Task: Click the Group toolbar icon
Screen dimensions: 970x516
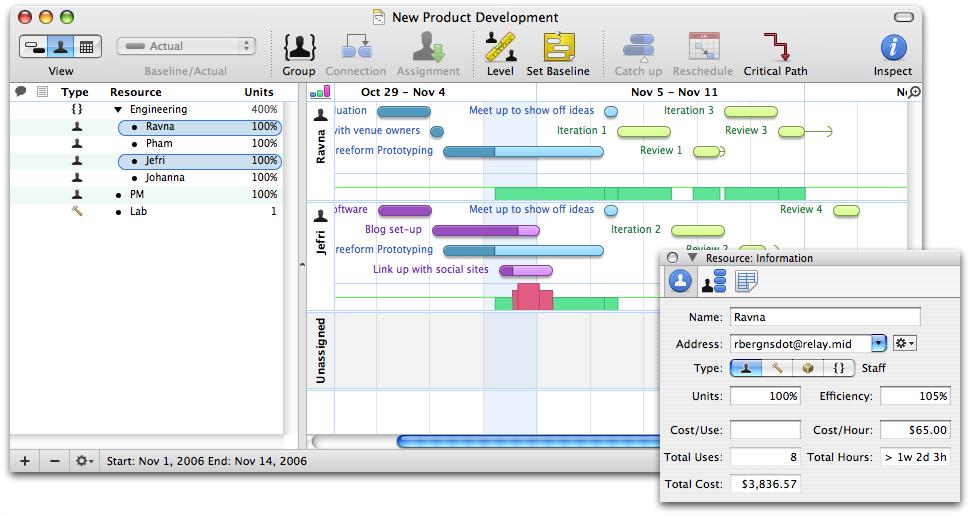Action: (299, 48)
